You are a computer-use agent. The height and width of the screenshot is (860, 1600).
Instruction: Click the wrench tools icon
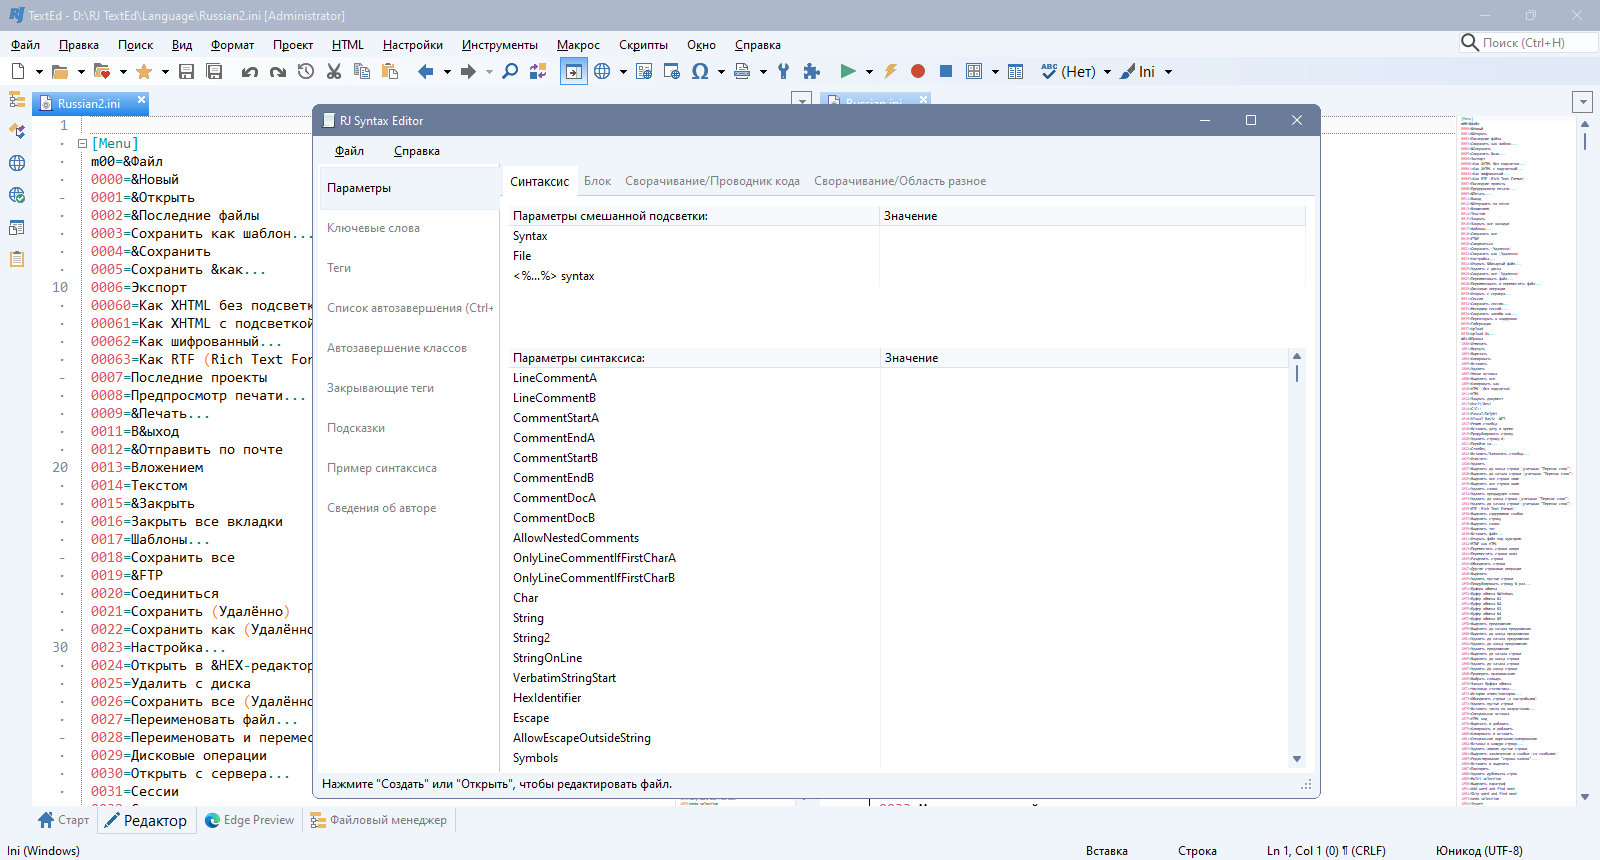pyautogui.click(x=783, y=71)
